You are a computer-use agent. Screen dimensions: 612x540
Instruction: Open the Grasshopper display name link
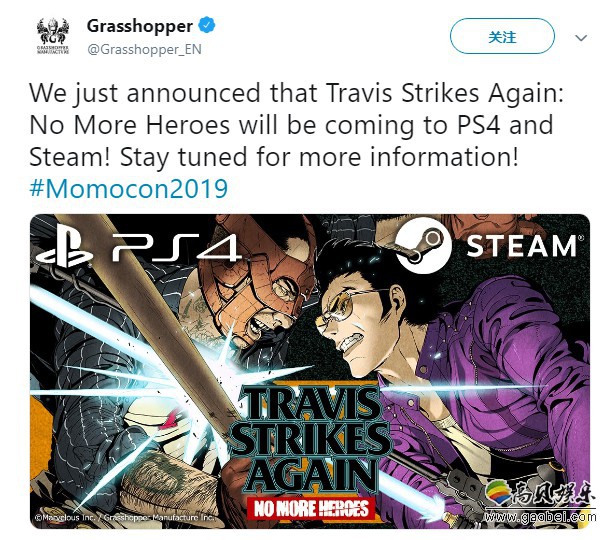pos(140,26)
